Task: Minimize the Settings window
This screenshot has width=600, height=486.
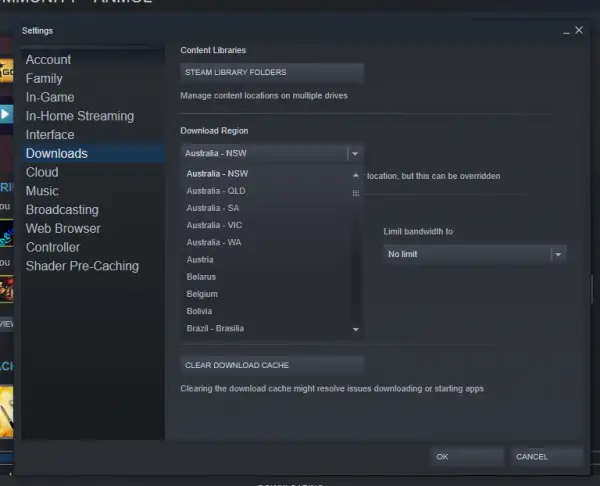Action: pyautogui.click(x=566, y=32)
